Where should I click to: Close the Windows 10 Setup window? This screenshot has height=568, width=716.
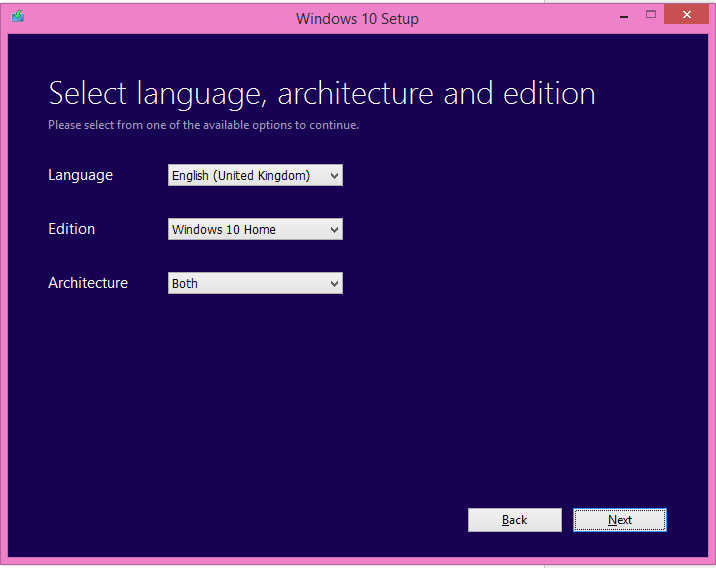point(686,15)
